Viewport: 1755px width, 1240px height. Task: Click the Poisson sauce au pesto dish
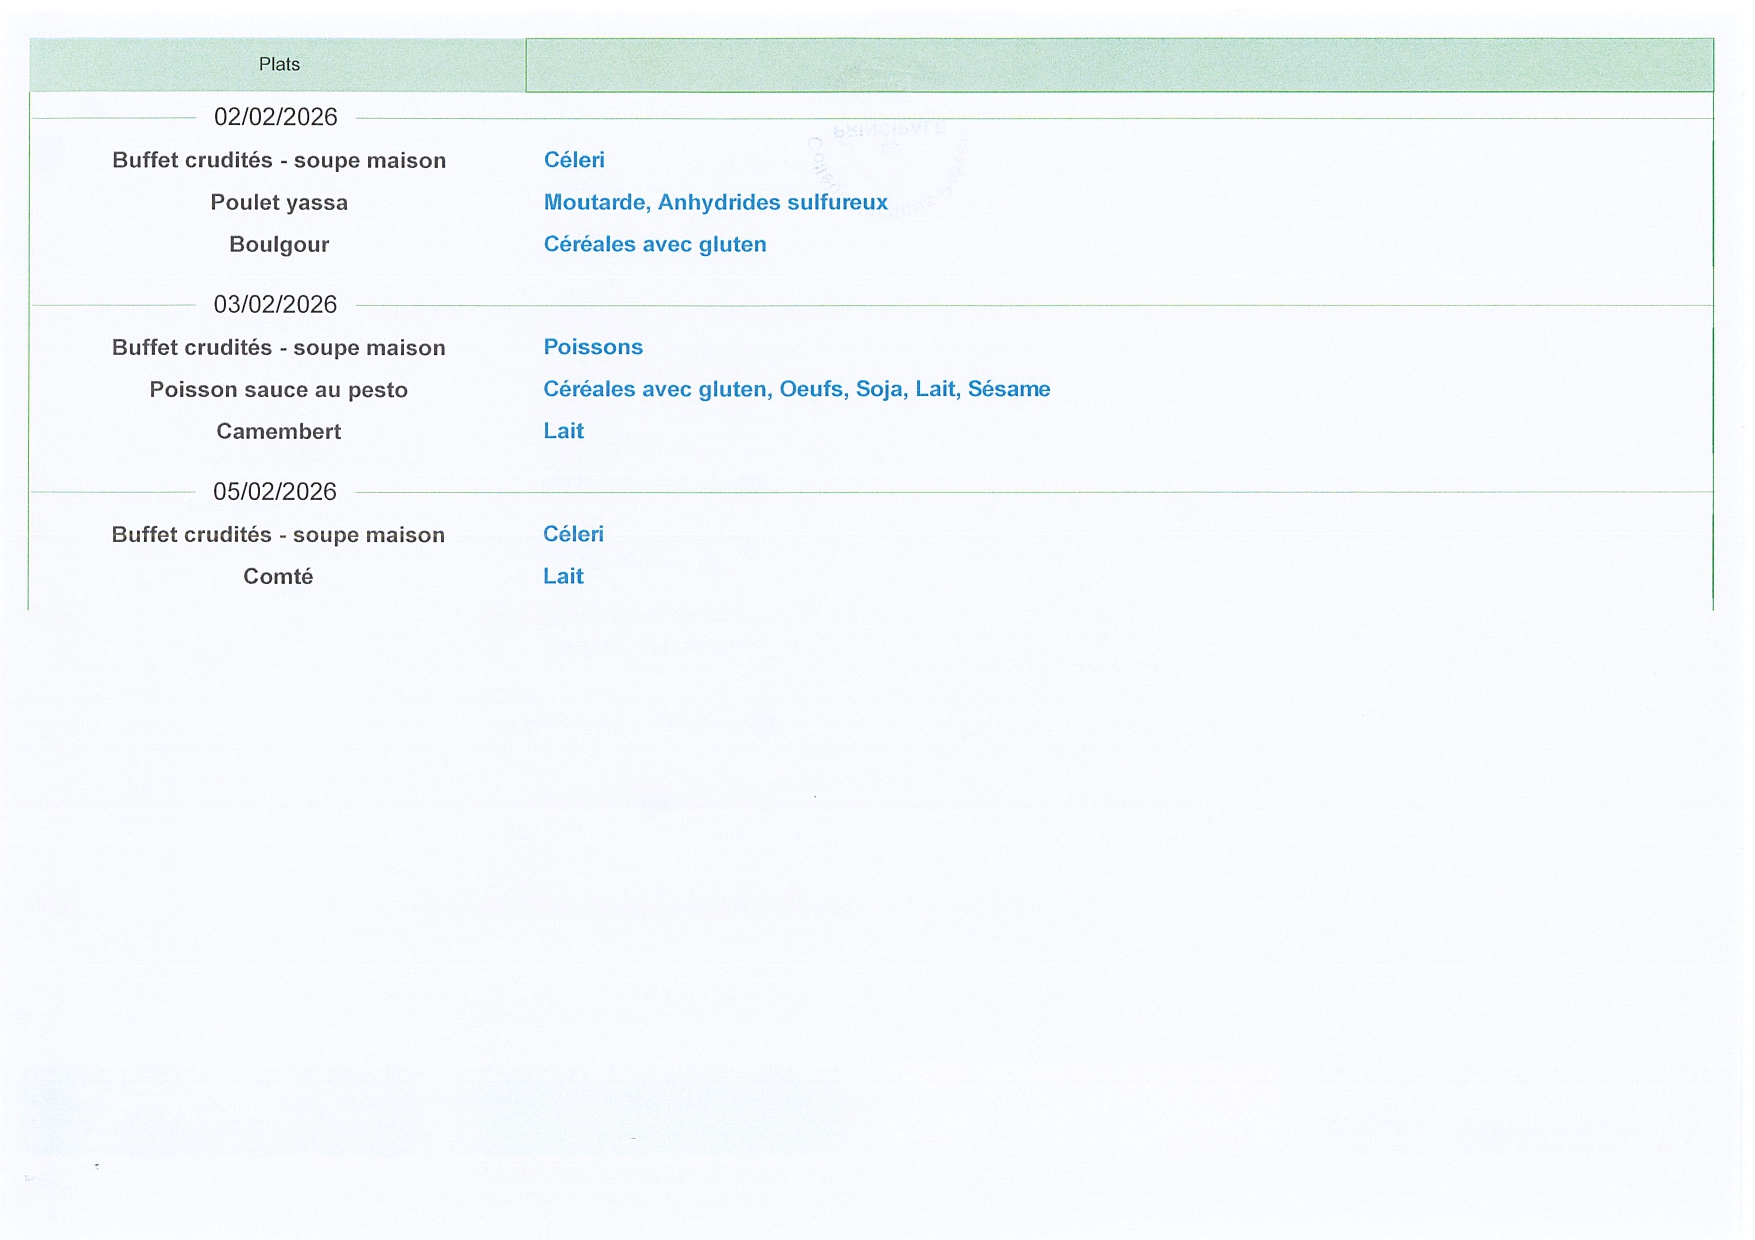point(279,390)
